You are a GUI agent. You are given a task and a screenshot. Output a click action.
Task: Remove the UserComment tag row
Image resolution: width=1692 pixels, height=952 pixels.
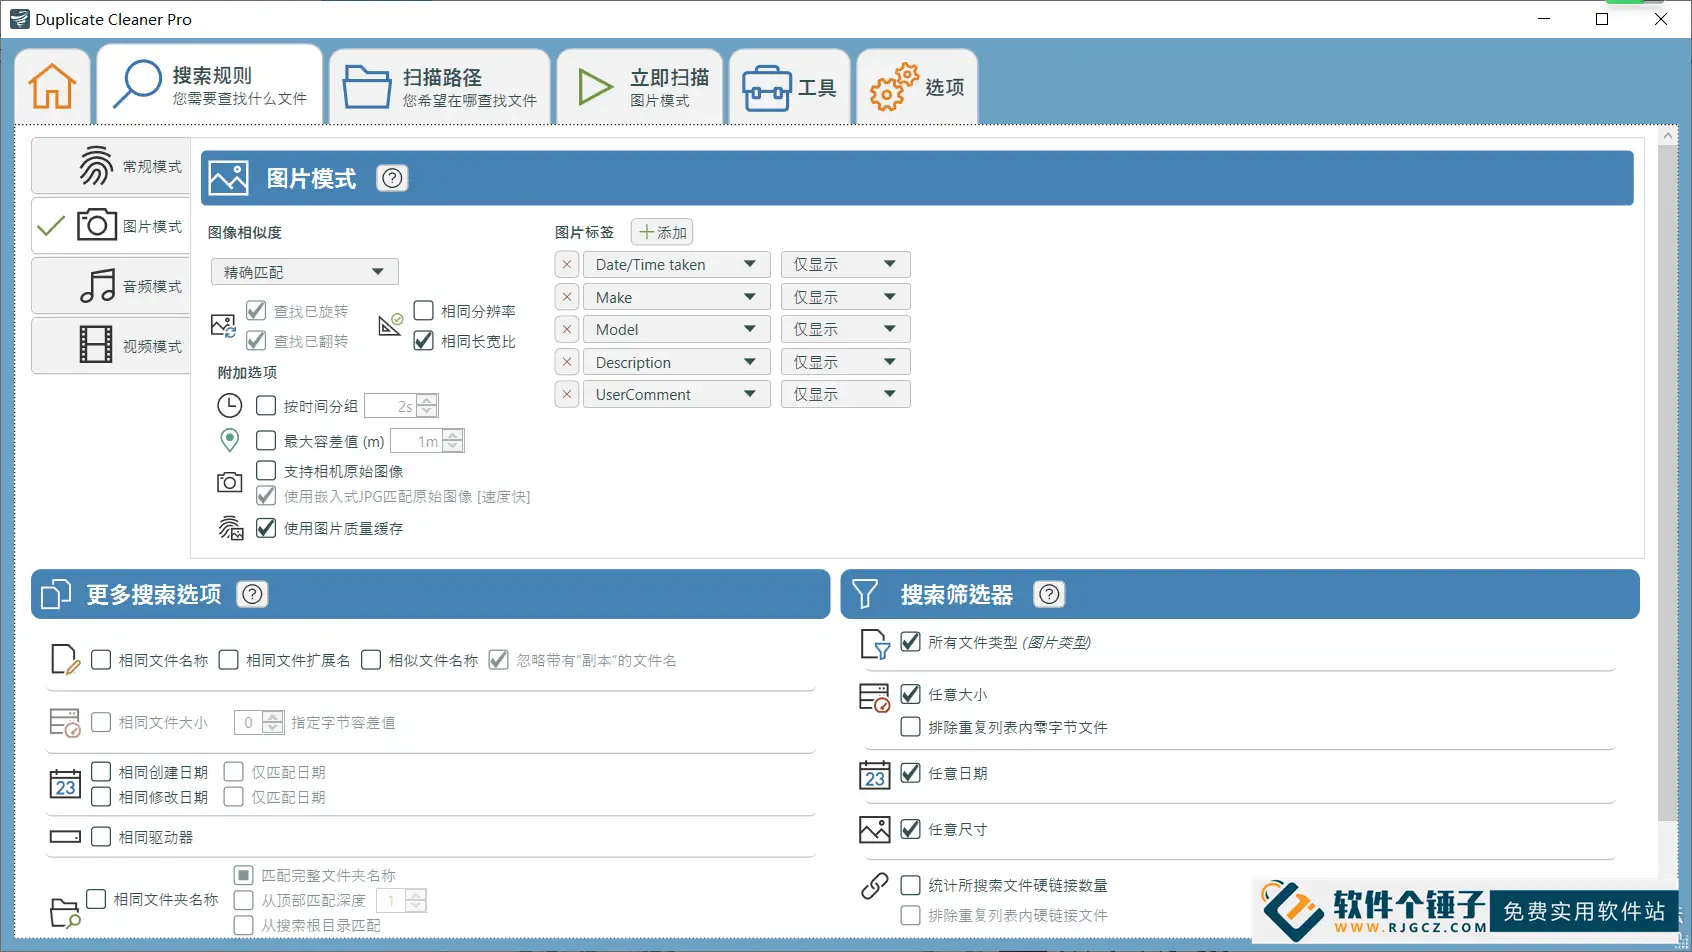(x=567, y=394)
